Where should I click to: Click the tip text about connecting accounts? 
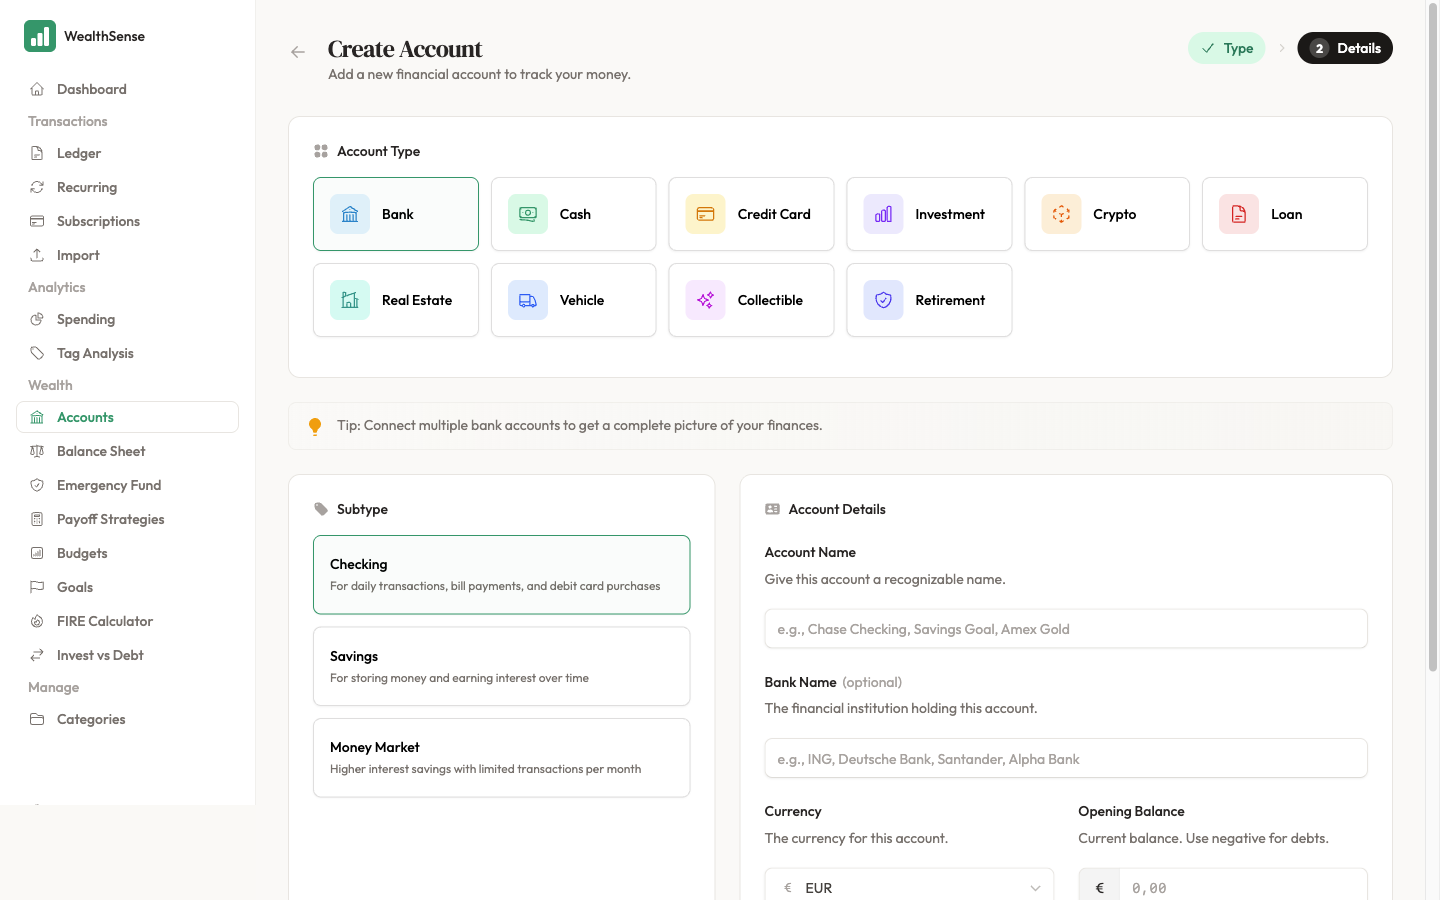(579, 425)
